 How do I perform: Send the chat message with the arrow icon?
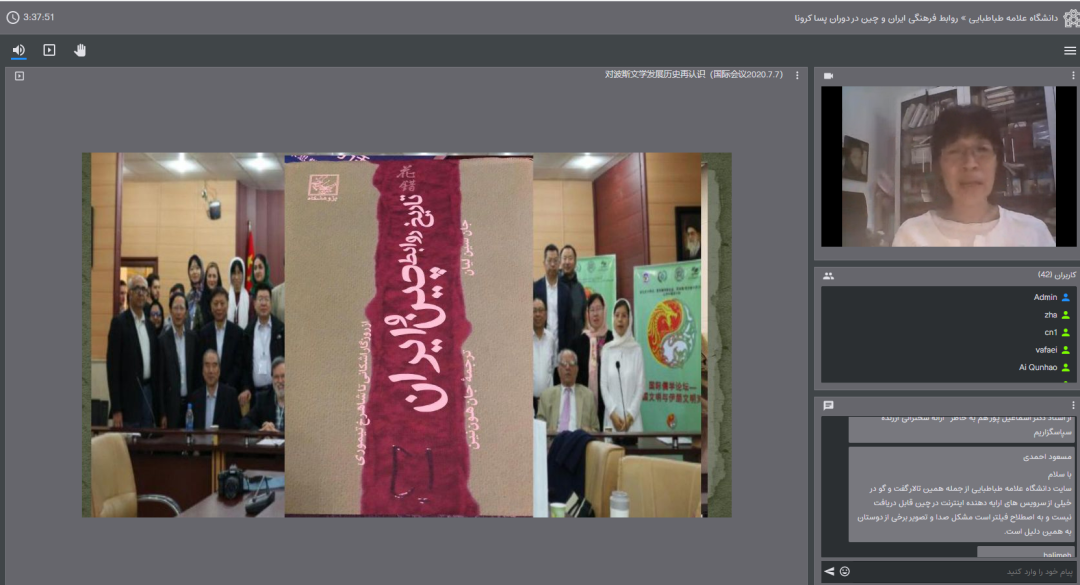click(x=829, y=571)
